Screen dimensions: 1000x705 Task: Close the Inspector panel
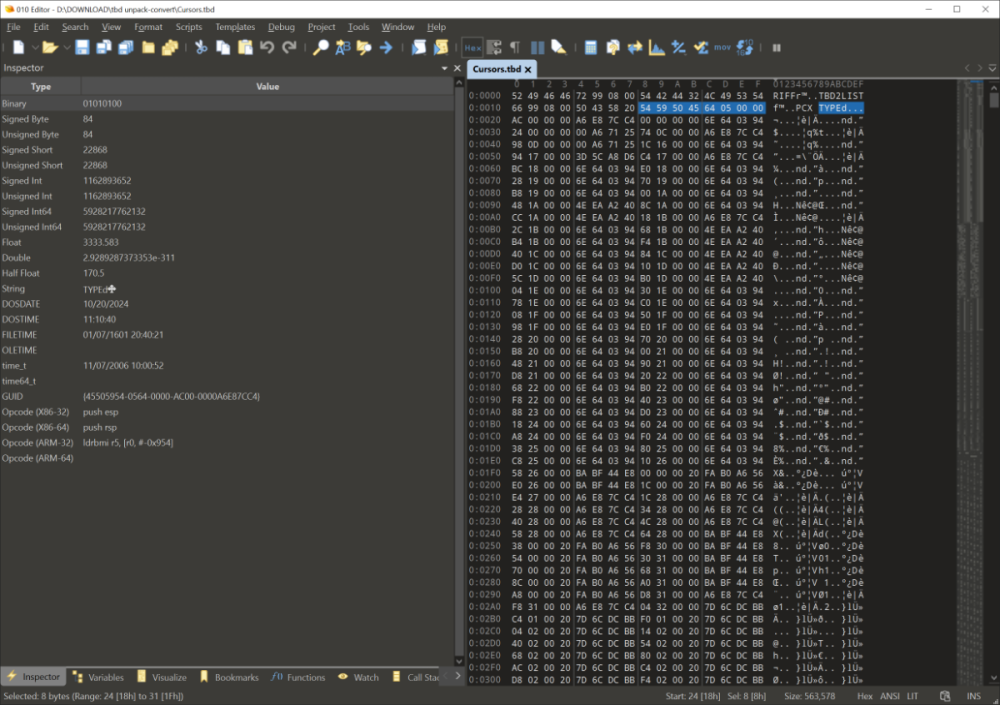457,68
